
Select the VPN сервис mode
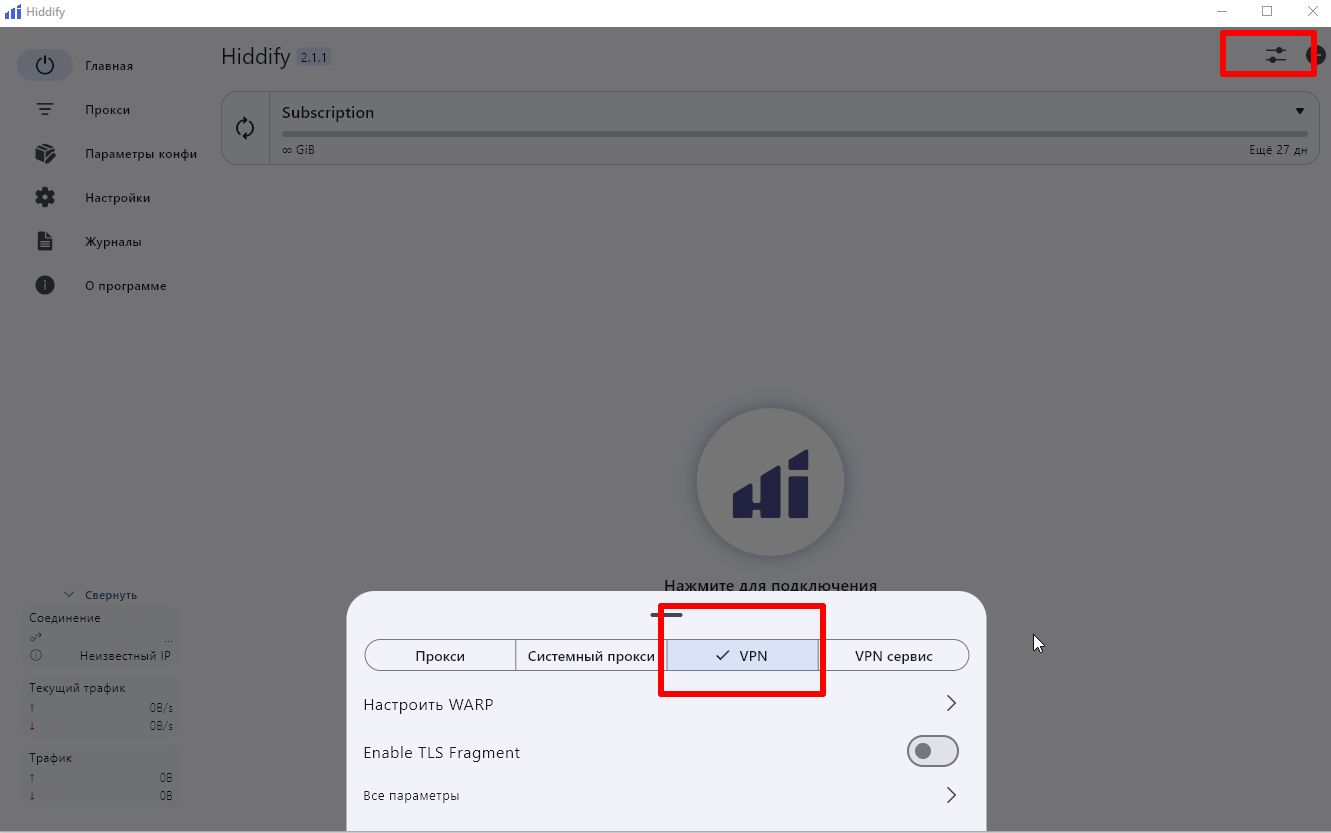(894, 656)
